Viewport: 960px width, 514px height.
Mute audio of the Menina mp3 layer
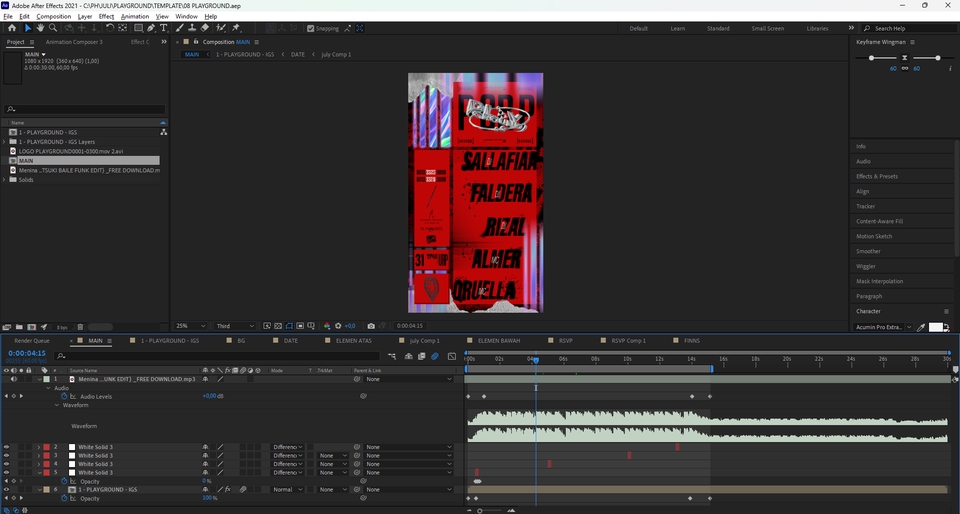(x=13, y=379)
